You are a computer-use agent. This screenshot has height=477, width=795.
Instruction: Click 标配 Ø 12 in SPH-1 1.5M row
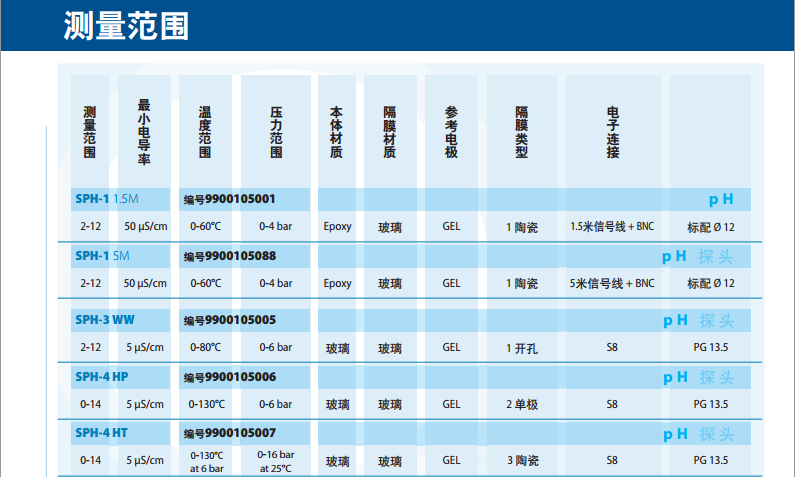711,227
